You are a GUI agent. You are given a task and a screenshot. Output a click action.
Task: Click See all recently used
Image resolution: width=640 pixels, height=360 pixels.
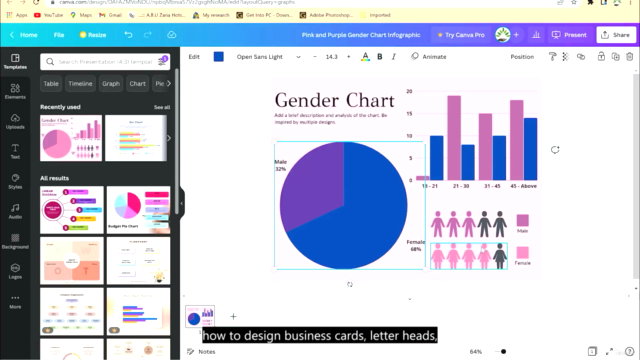tap(162, 107)
